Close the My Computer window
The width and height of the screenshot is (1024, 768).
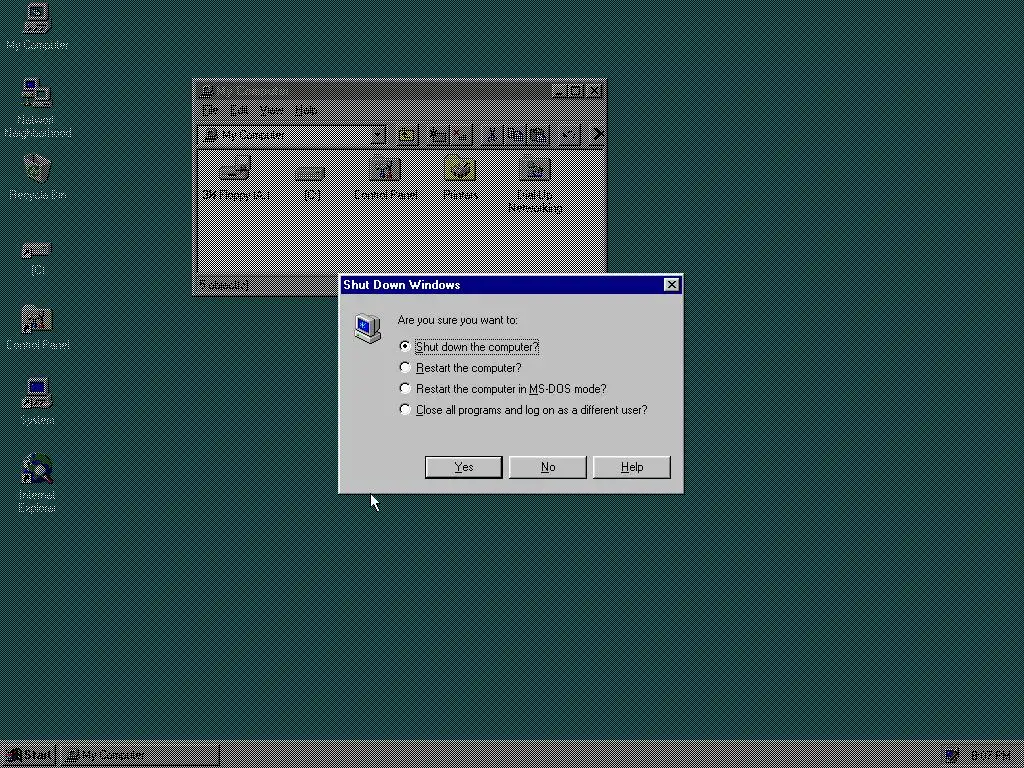point(594,91)
